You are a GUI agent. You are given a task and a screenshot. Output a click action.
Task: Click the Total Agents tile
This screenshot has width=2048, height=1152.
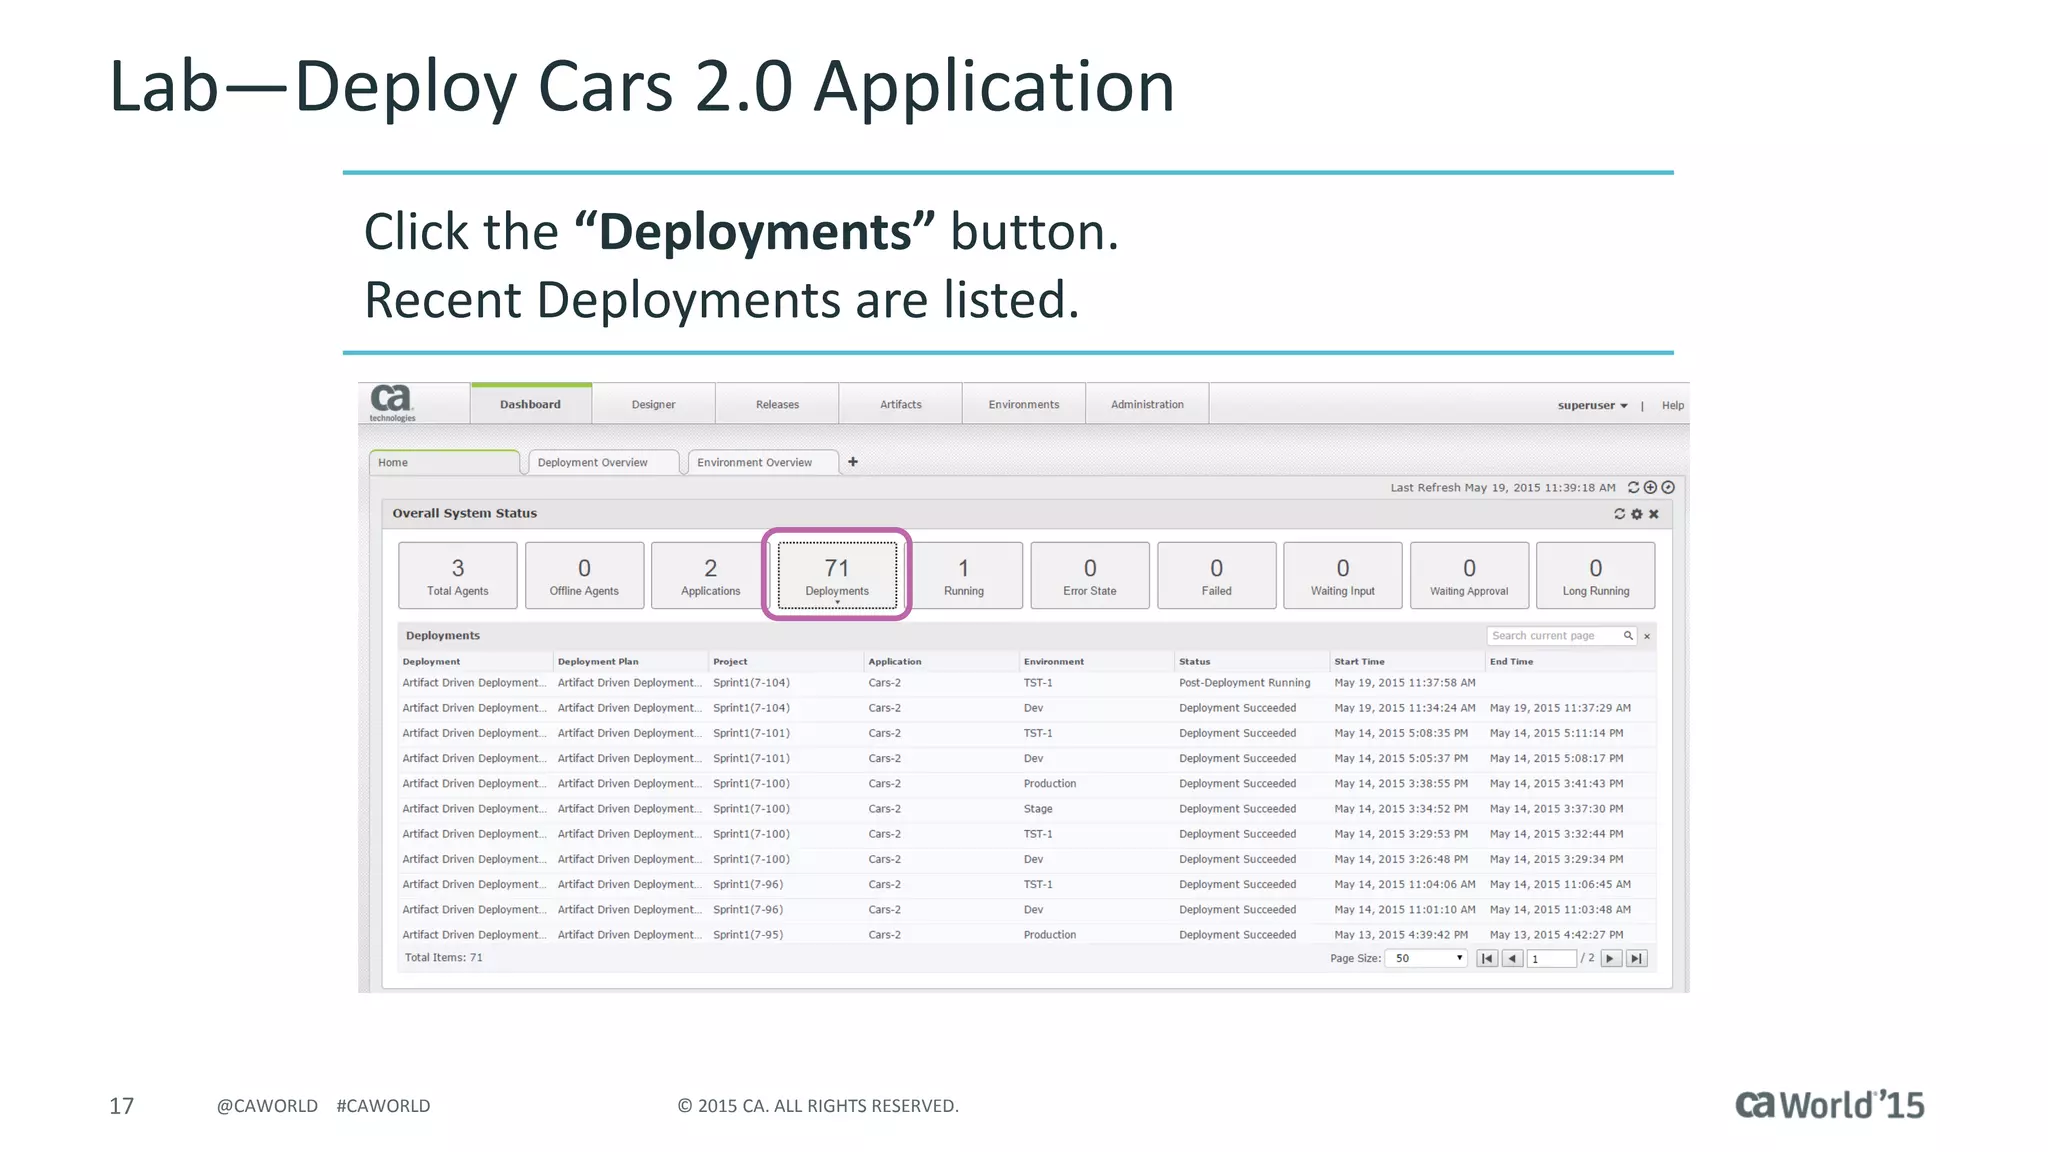tap(458, 575)
